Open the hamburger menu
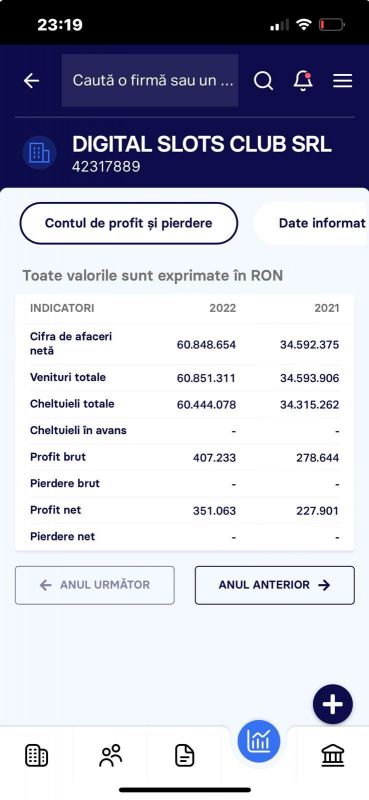369x800 pixels. click(342, 81)
